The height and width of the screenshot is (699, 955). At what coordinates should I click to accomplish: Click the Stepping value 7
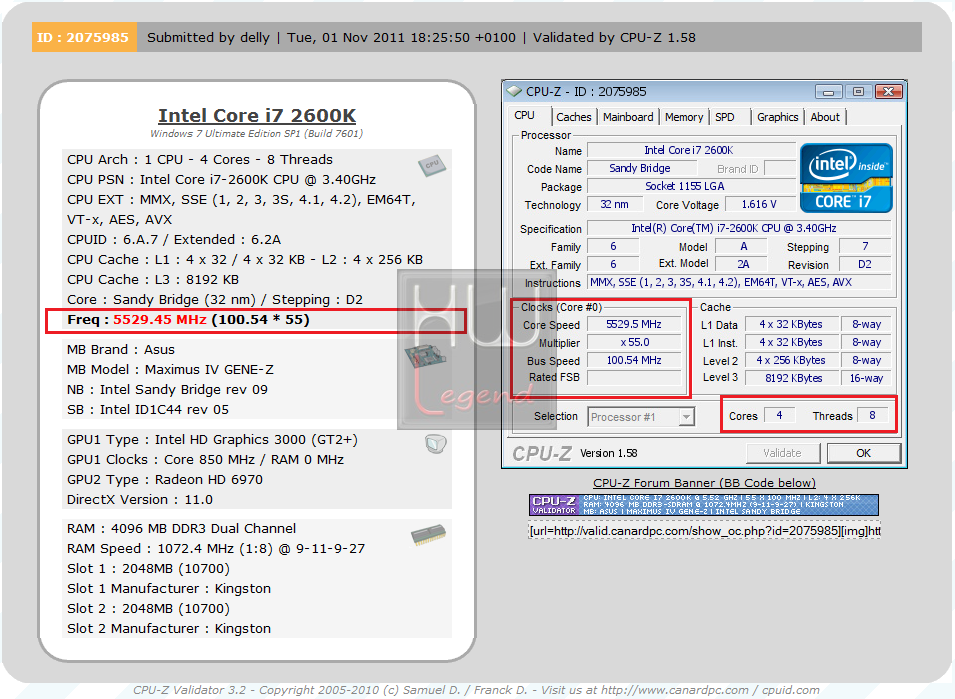point(865,247)
